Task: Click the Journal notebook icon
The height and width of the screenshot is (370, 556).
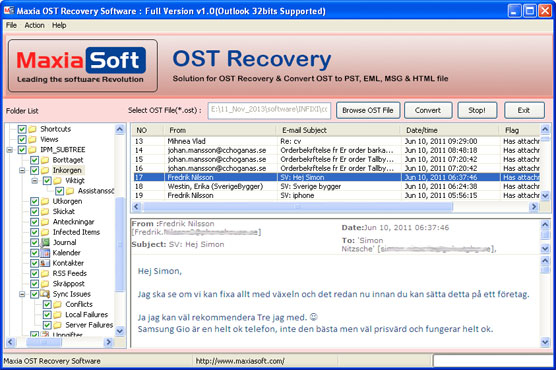Action: [45, 242]
